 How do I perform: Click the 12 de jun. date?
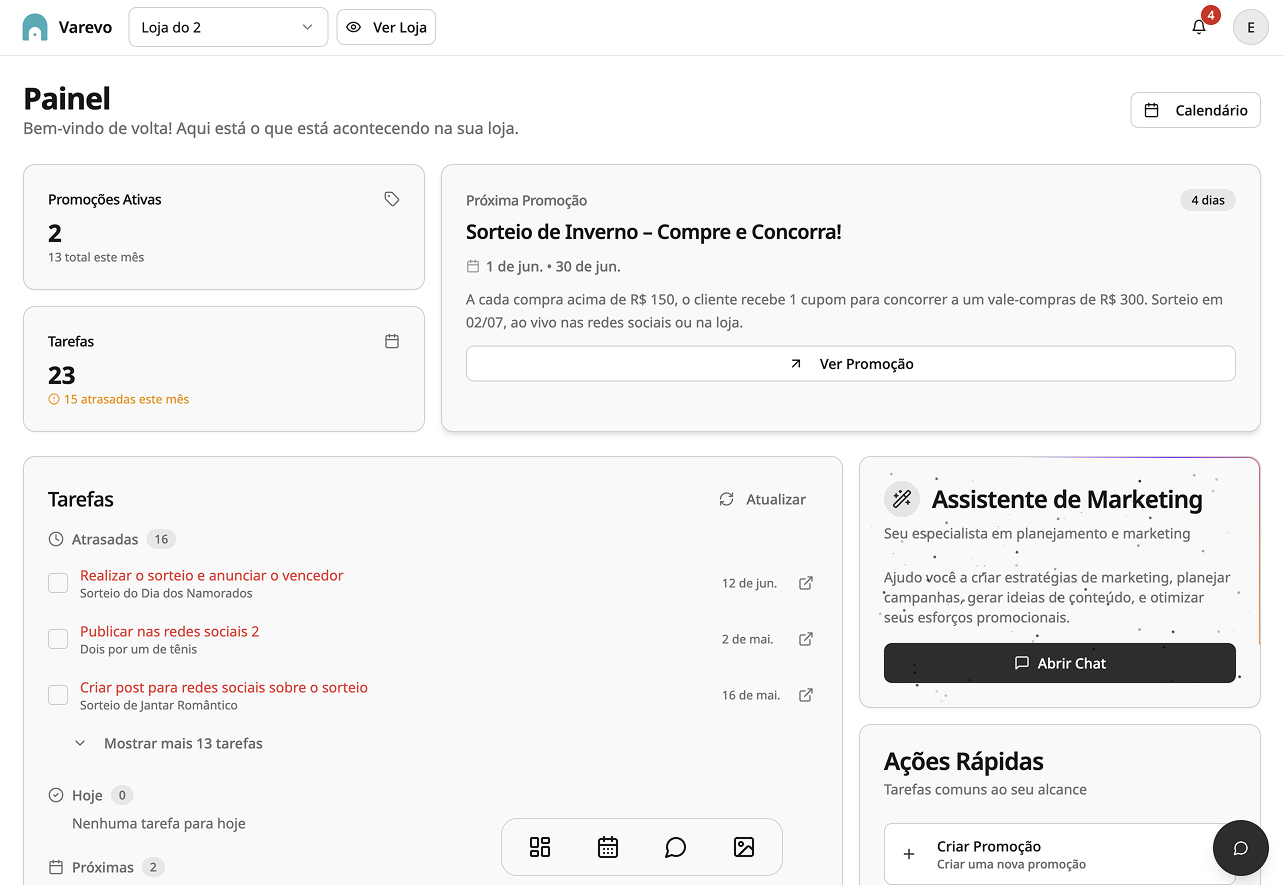(x=749, y=583)
